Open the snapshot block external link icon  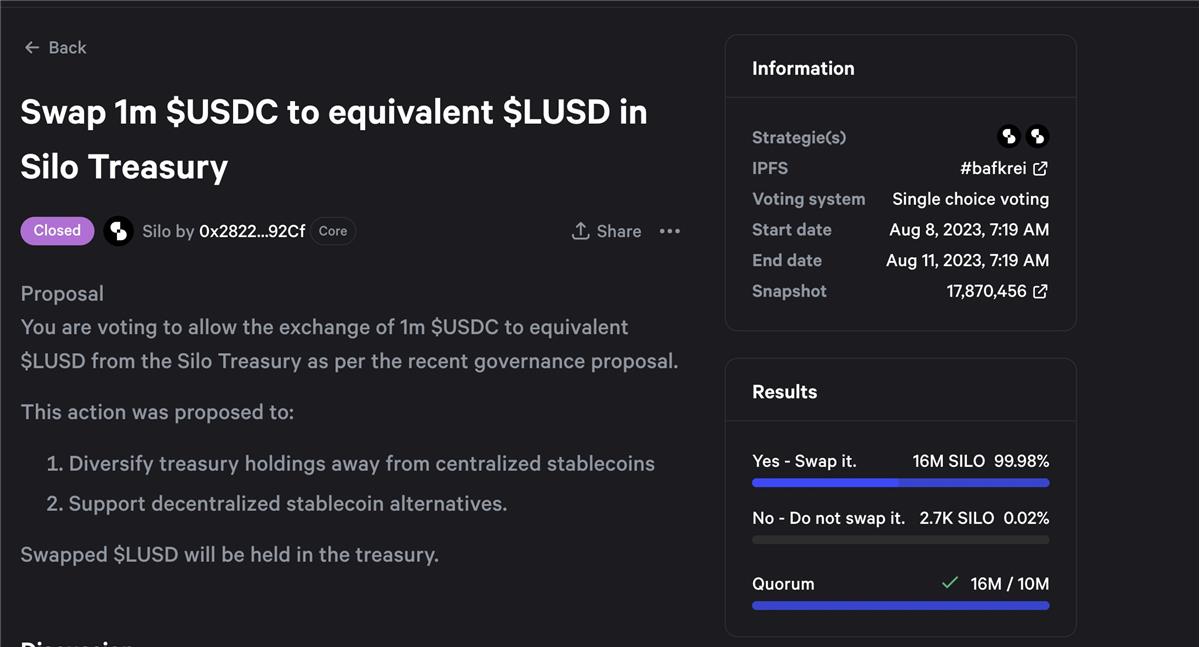click(1040, 291)
